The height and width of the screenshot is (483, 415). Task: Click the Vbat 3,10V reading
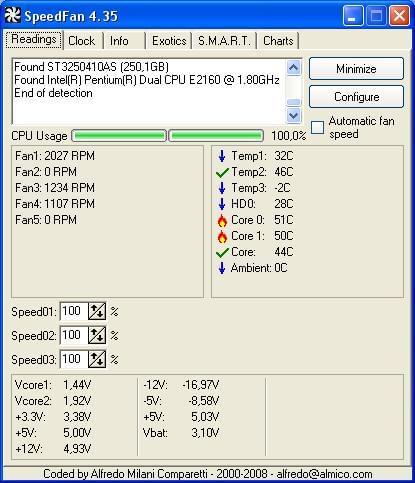click(181, 433)
